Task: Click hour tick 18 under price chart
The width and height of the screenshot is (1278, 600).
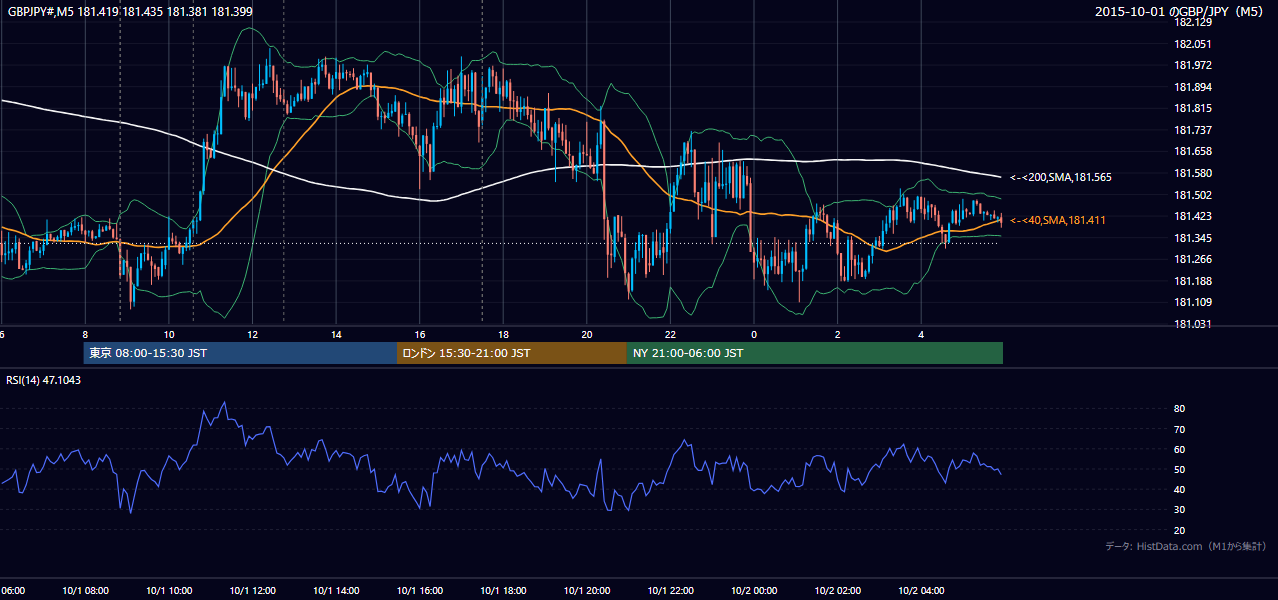Action: [x=504, y=334]
